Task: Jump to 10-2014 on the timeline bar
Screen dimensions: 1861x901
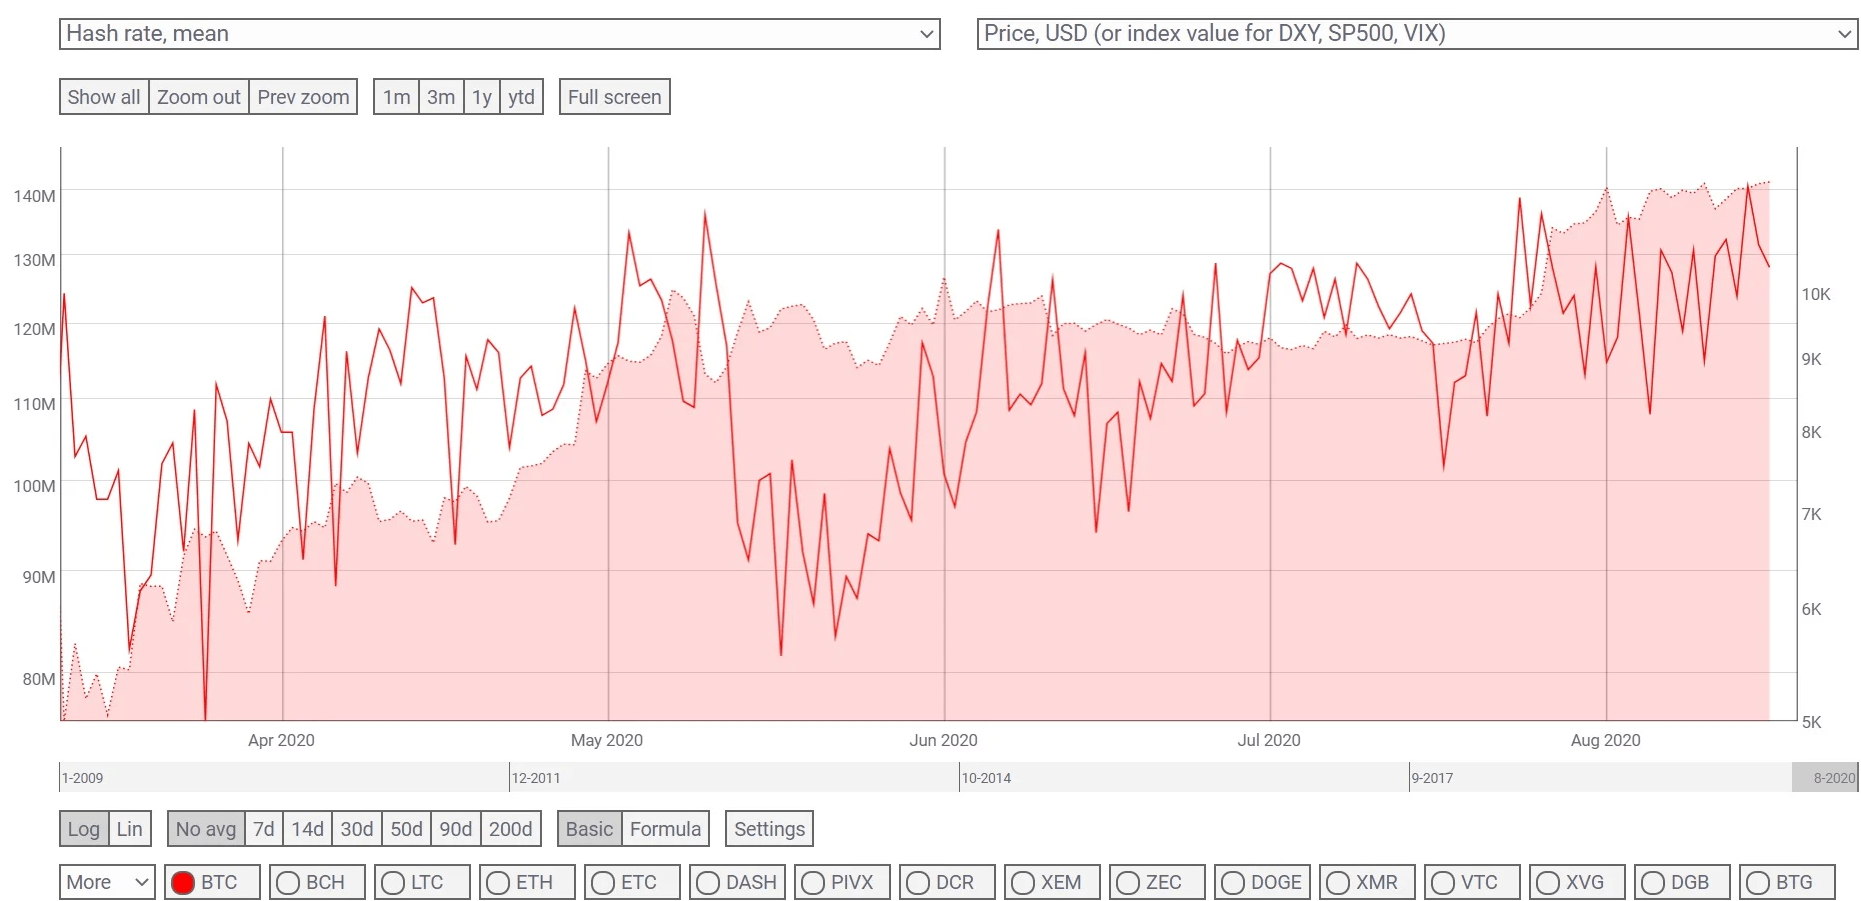Action: [x=986, y=778]
